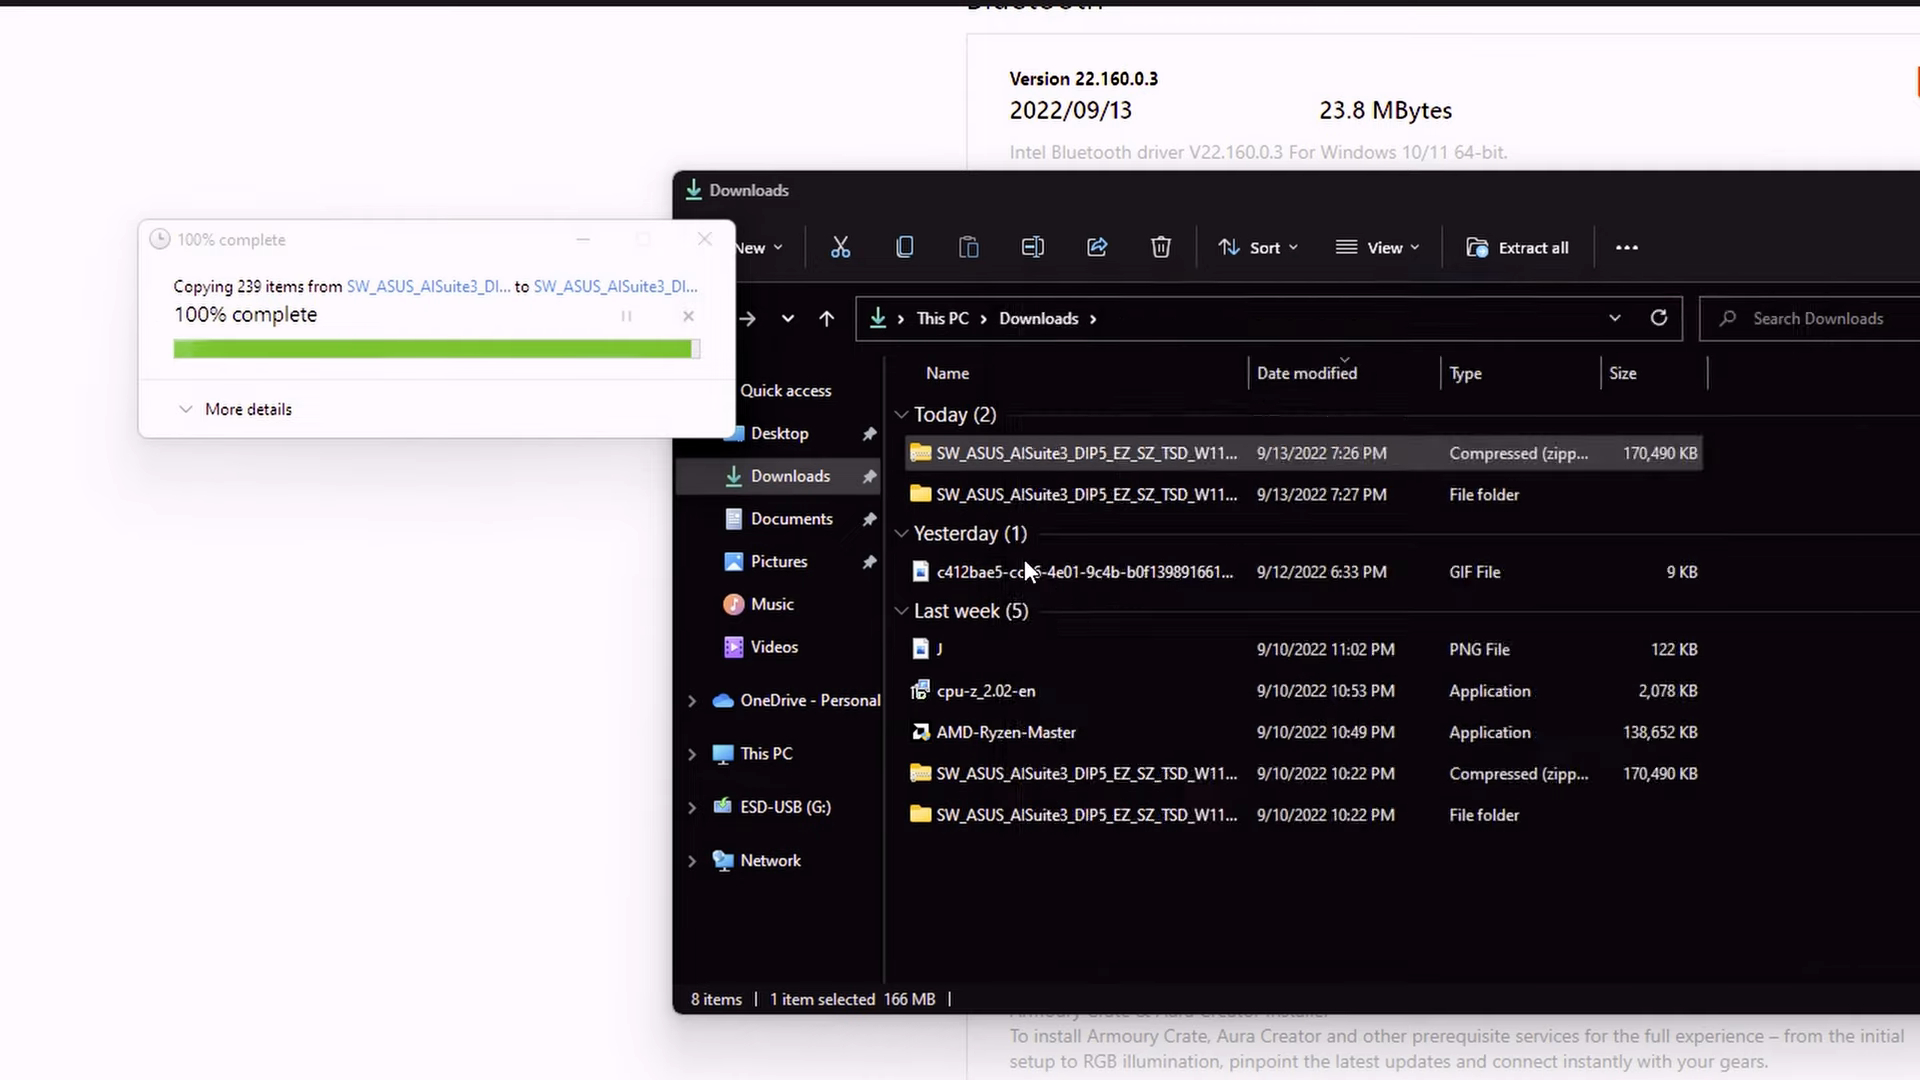Click the Cut scissors icon in toolbar
1920x1080 pixels.
(840, 247)
